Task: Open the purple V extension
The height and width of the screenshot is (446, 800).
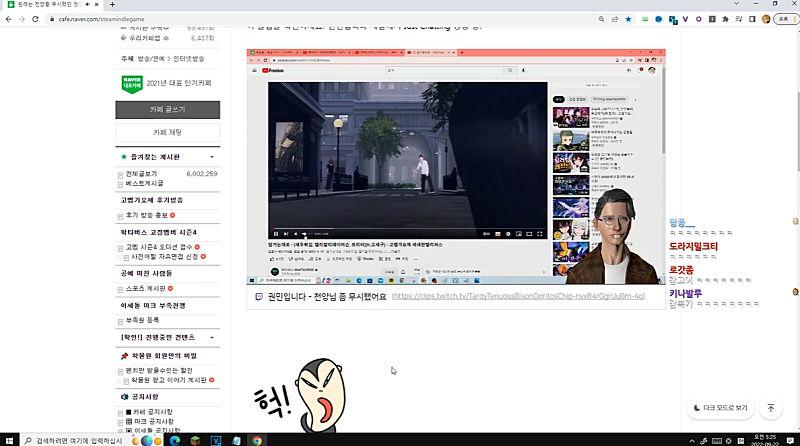Action: point(685,19)
